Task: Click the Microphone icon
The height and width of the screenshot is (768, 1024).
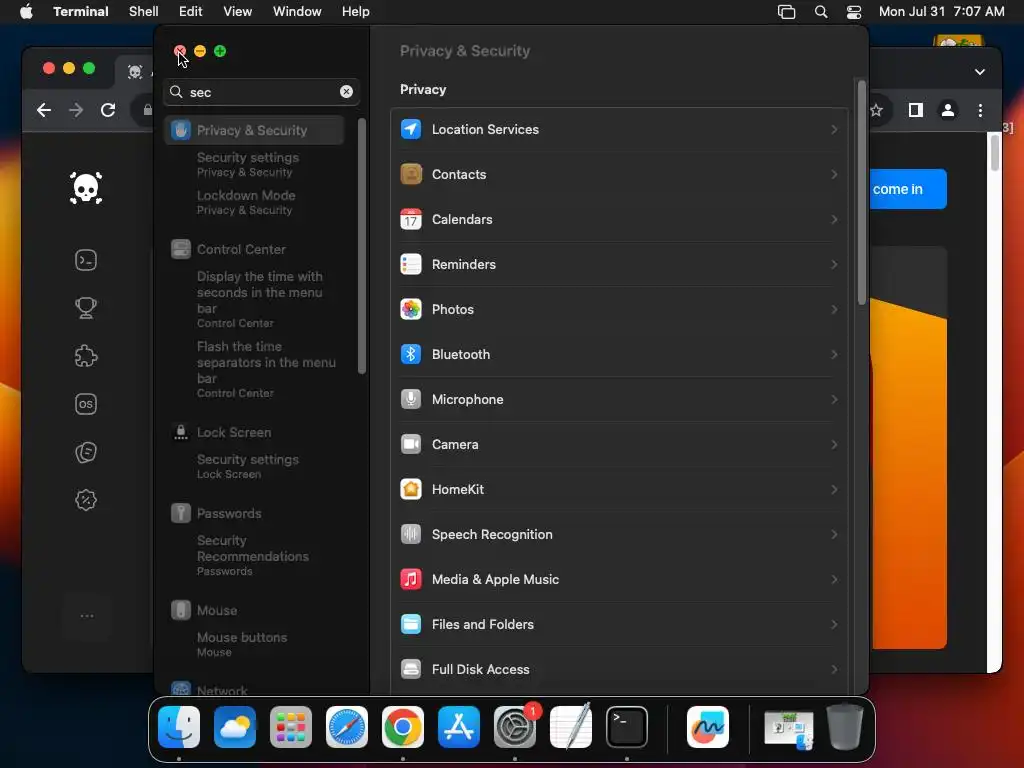Action: point(411,400)
